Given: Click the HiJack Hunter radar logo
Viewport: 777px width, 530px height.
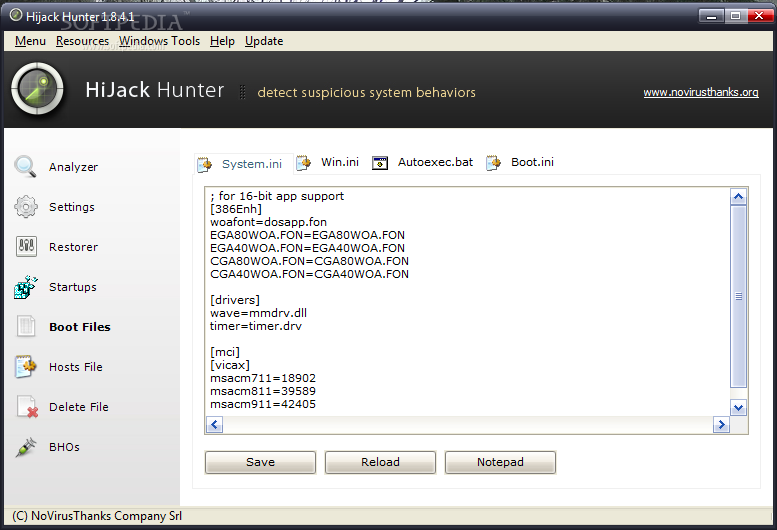Looking at the screenshot, I should (x=38, y=89).
